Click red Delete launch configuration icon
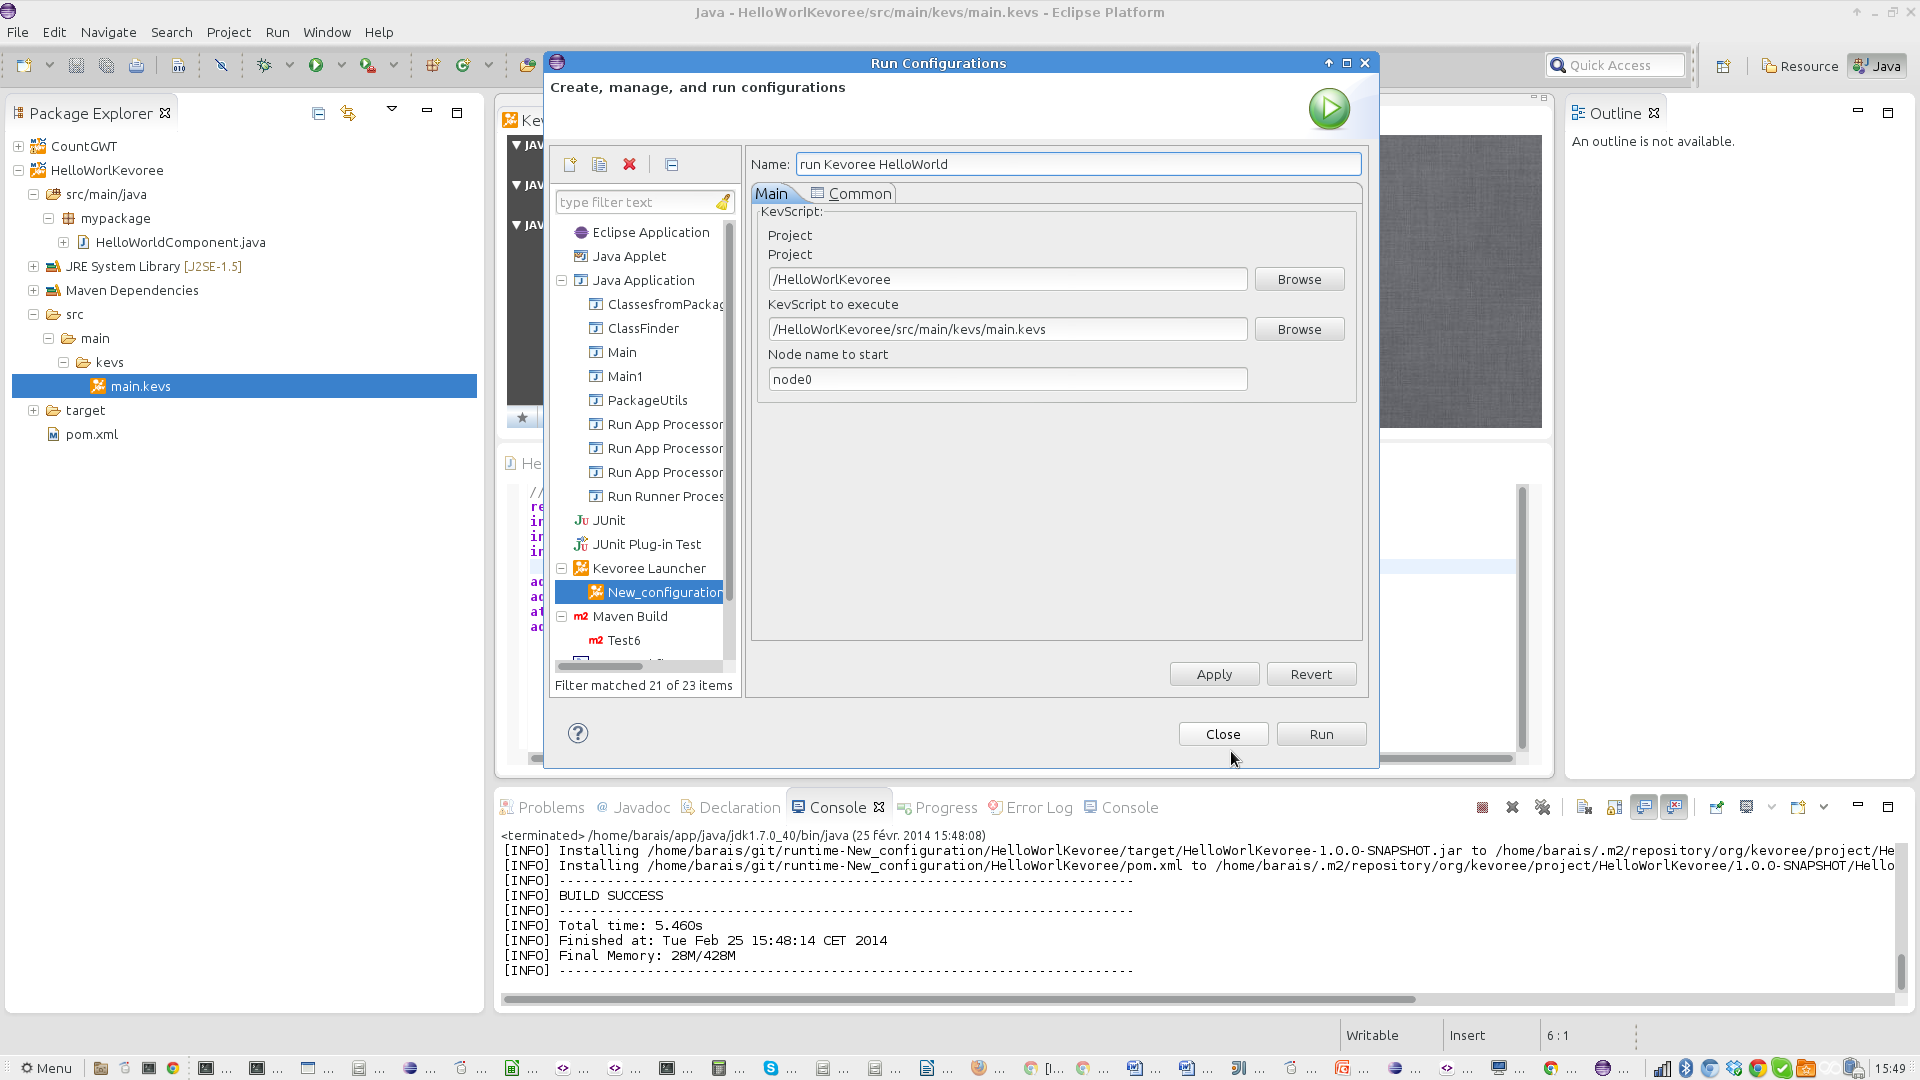The image size is (1920, 1080). tap(630, 165)
